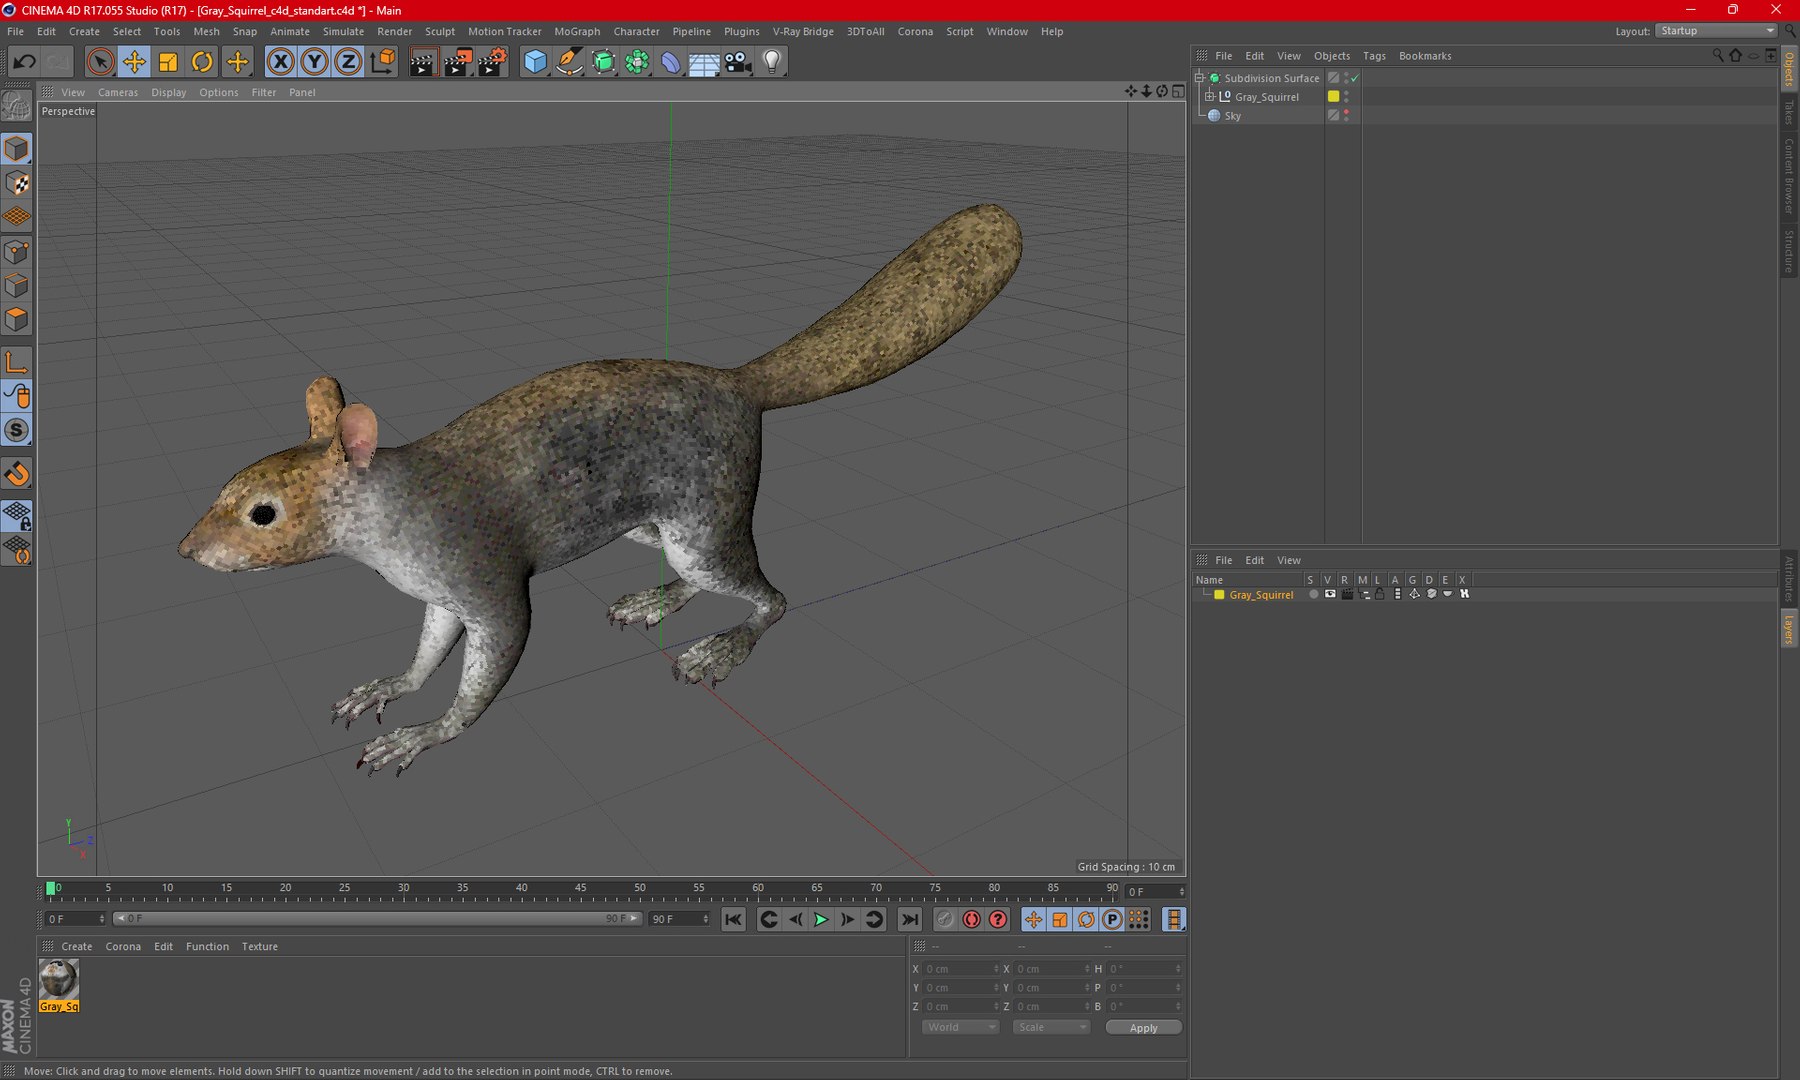
Task: Open viewport Cameras menu
Action: [118, 92]
